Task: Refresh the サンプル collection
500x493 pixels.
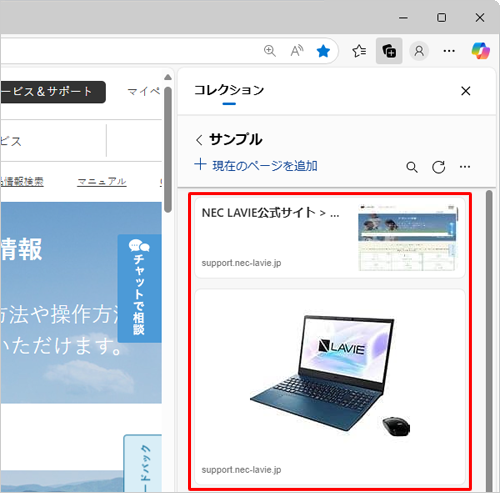Action: 439,167
